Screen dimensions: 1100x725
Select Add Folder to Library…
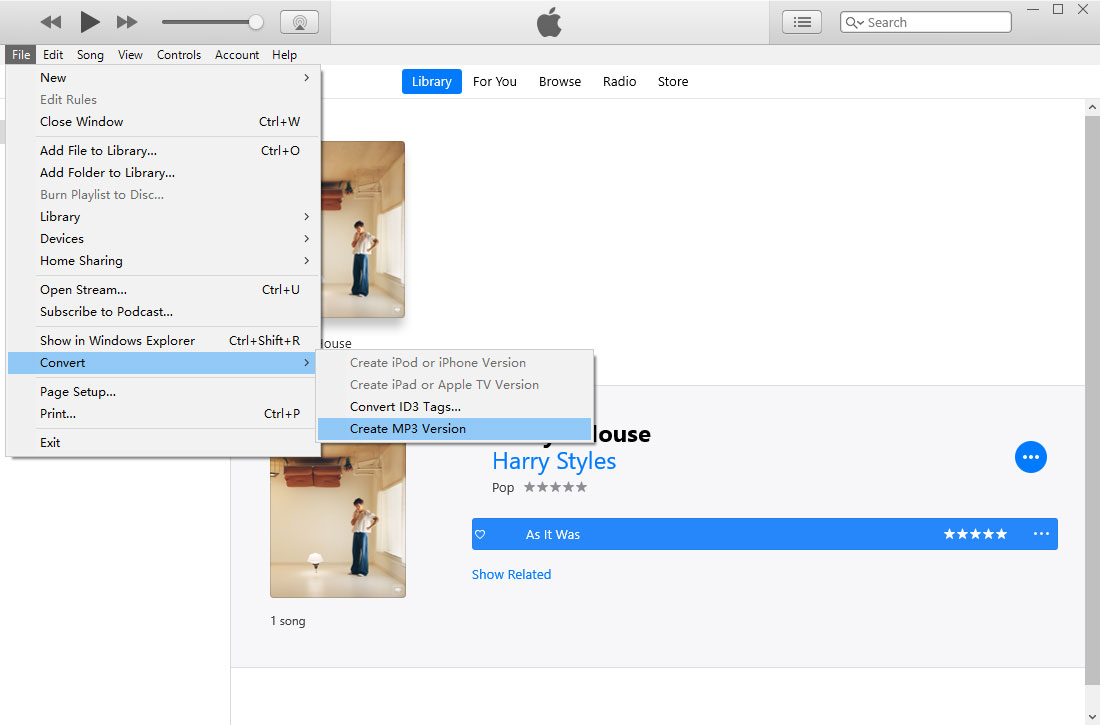[x=163, y=173]
